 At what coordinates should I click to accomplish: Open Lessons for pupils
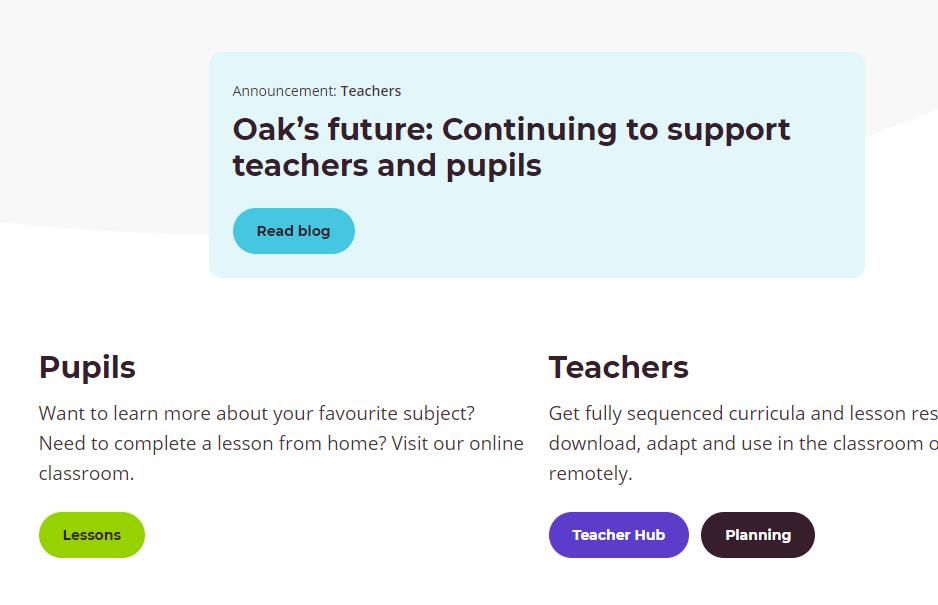point(92,535)
